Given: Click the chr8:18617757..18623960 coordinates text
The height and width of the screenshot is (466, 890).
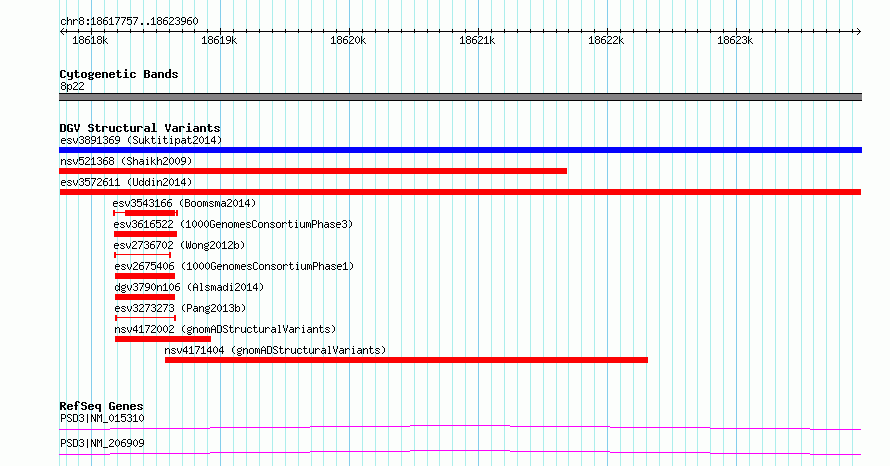Looking at the screenshot, I should 129,22.
